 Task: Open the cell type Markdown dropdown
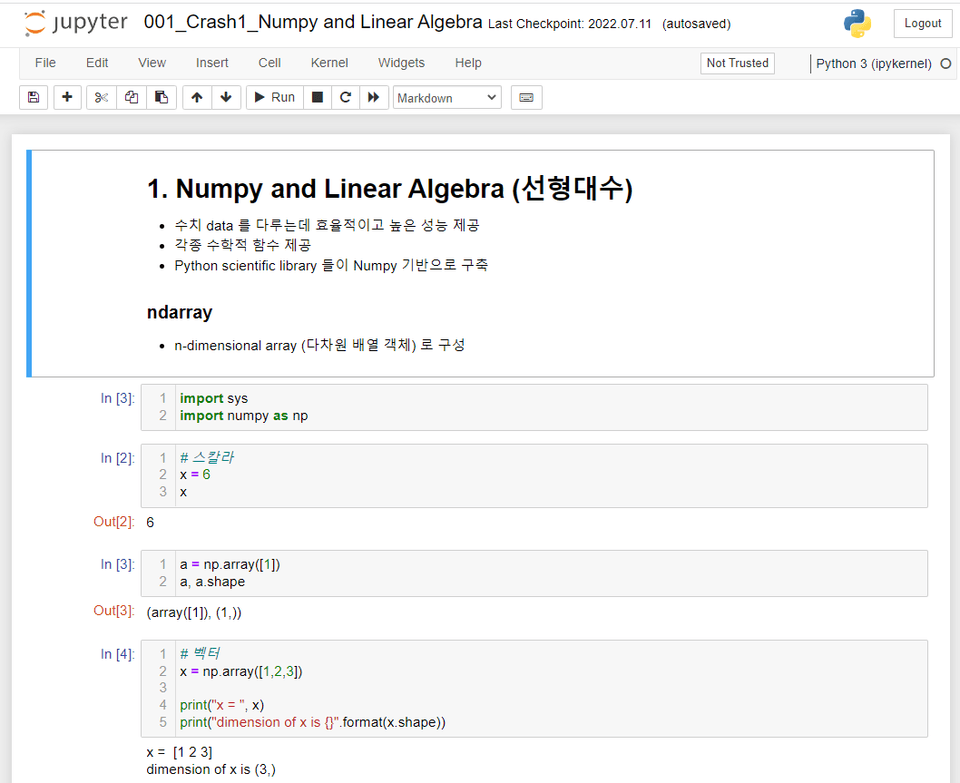coord(447,98)
